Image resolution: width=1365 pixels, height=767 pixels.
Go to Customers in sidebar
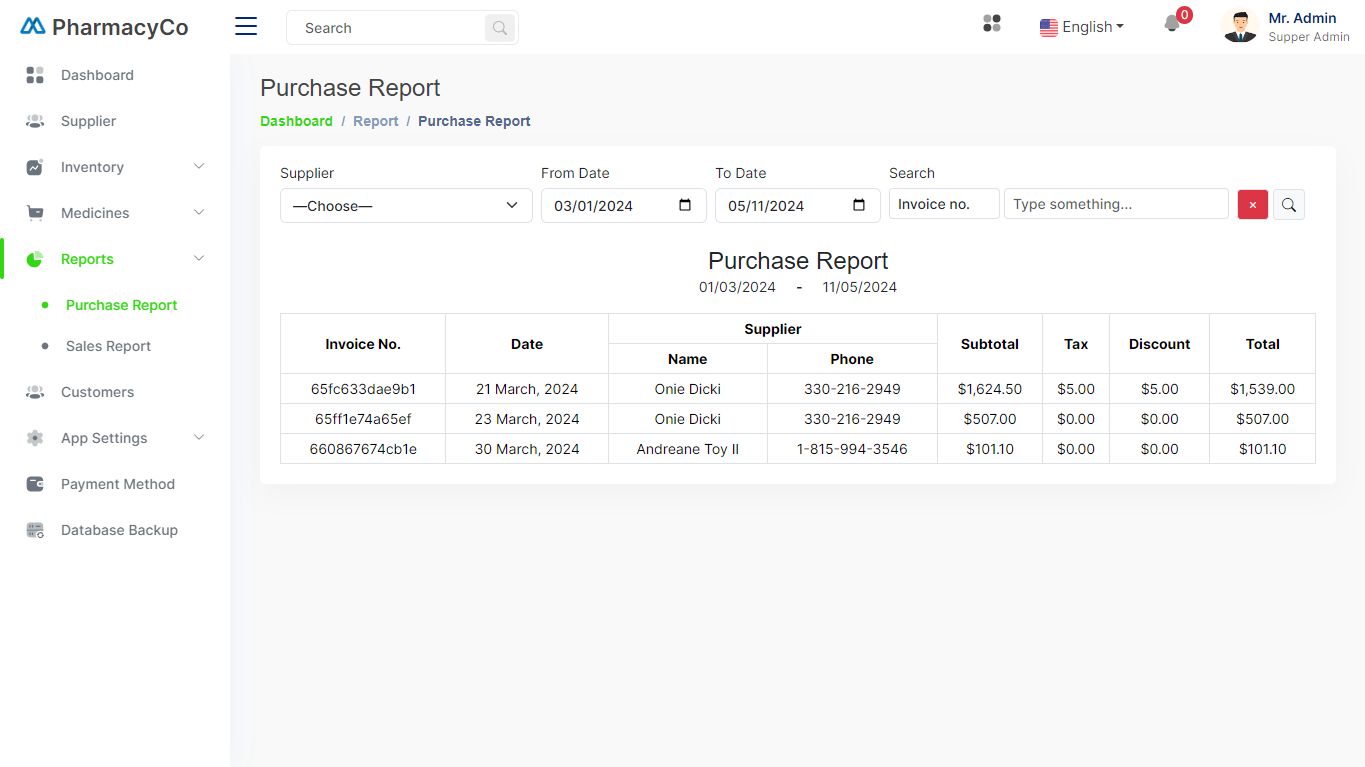click(97, 392)
